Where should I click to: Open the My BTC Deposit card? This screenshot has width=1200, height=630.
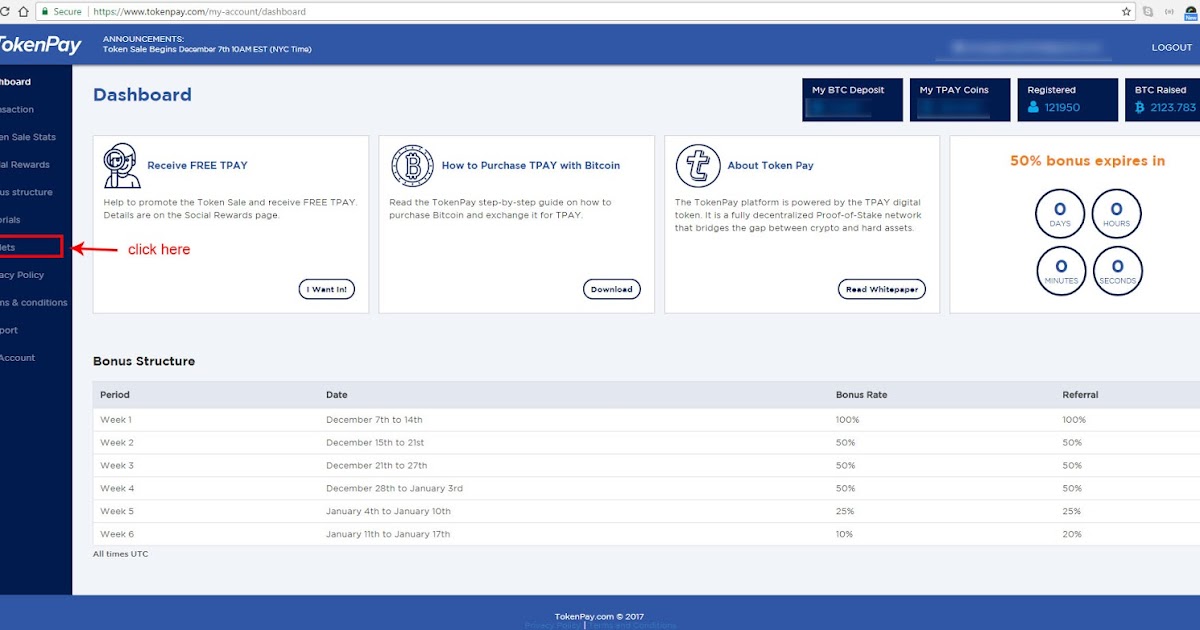pos(852,100)
